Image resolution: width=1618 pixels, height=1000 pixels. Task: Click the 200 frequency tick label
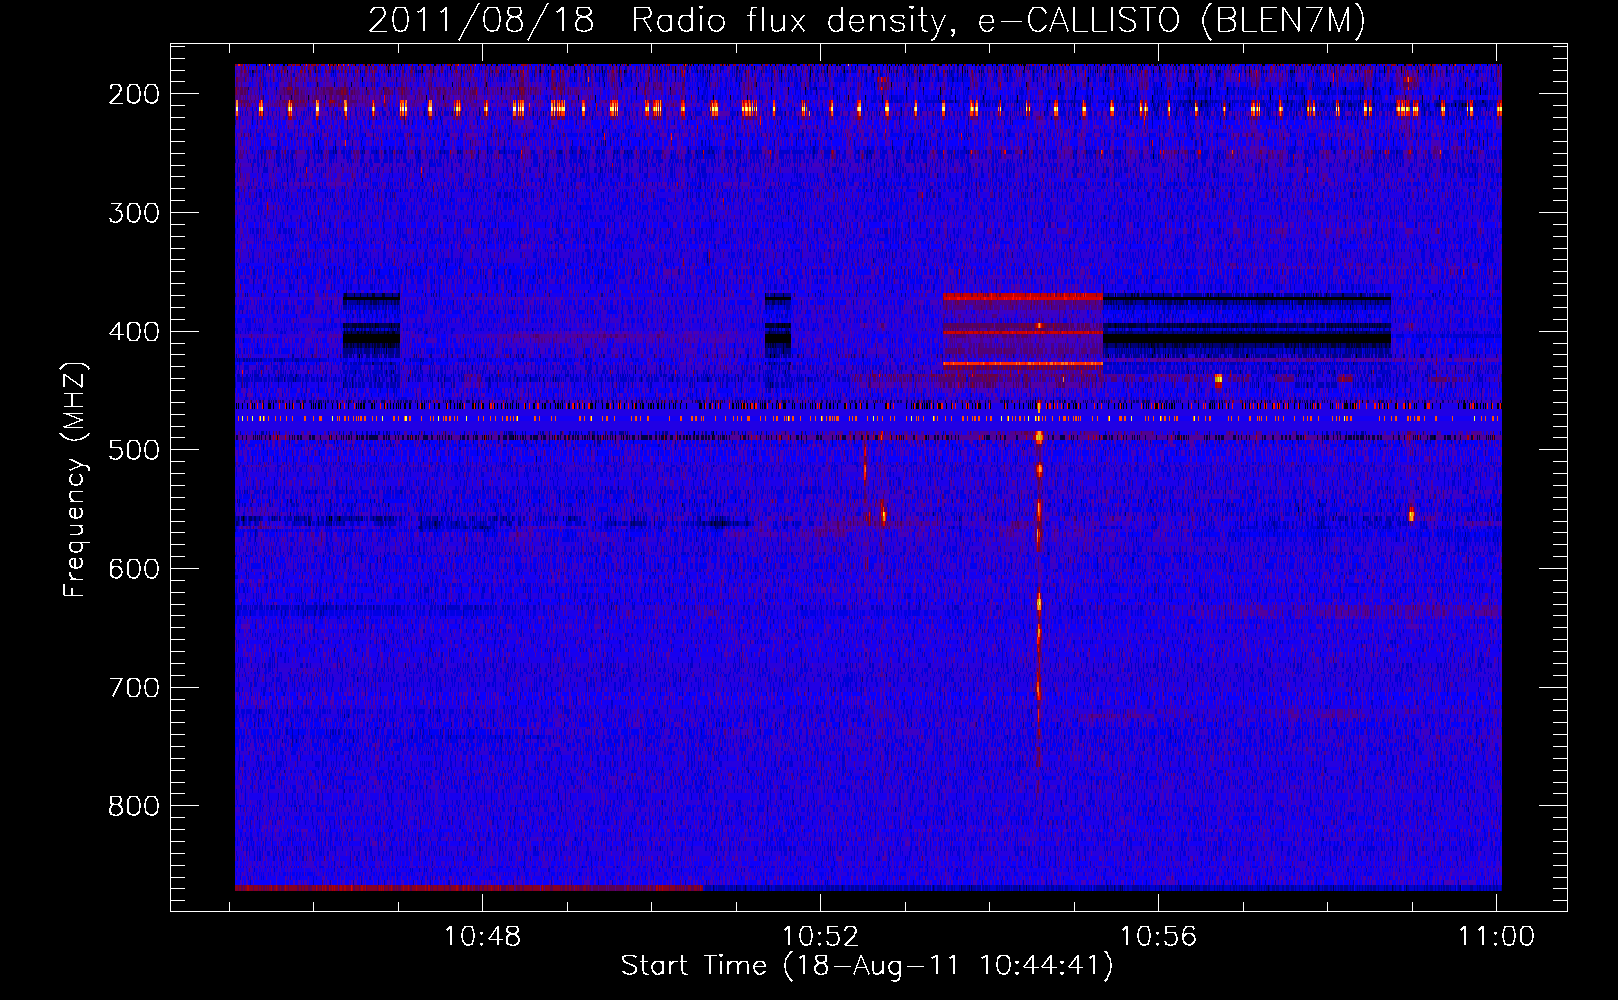pyautogui.click(x=134, y=94)
